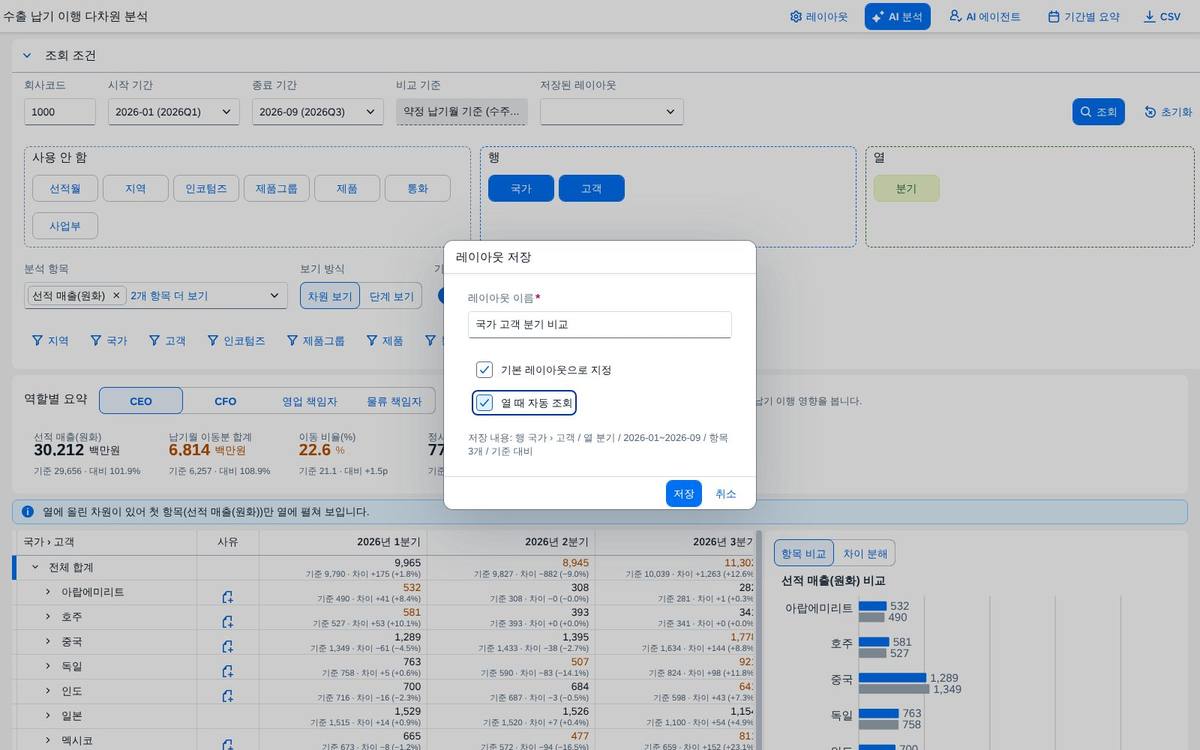Viewport: 1200px width, 750px height.
Task: Open the 고객 filter funnel
Action: pyautogui.click(x=168, y=341)
